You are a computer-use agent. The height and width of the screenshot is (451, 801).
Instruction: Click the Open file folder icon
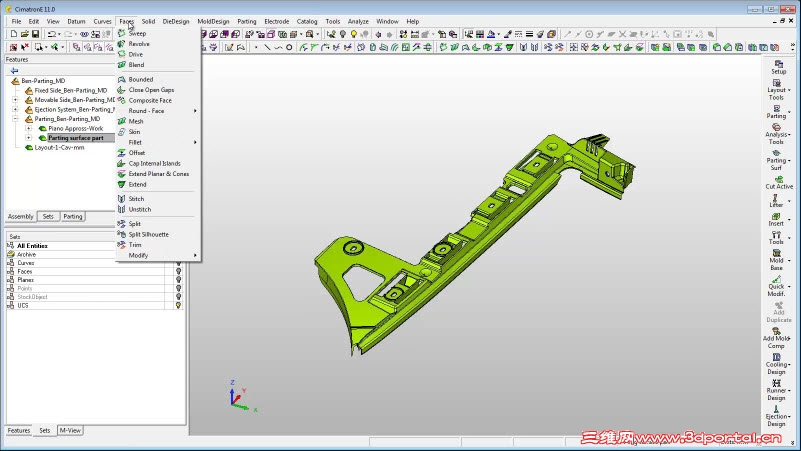[x=25, y=34]
